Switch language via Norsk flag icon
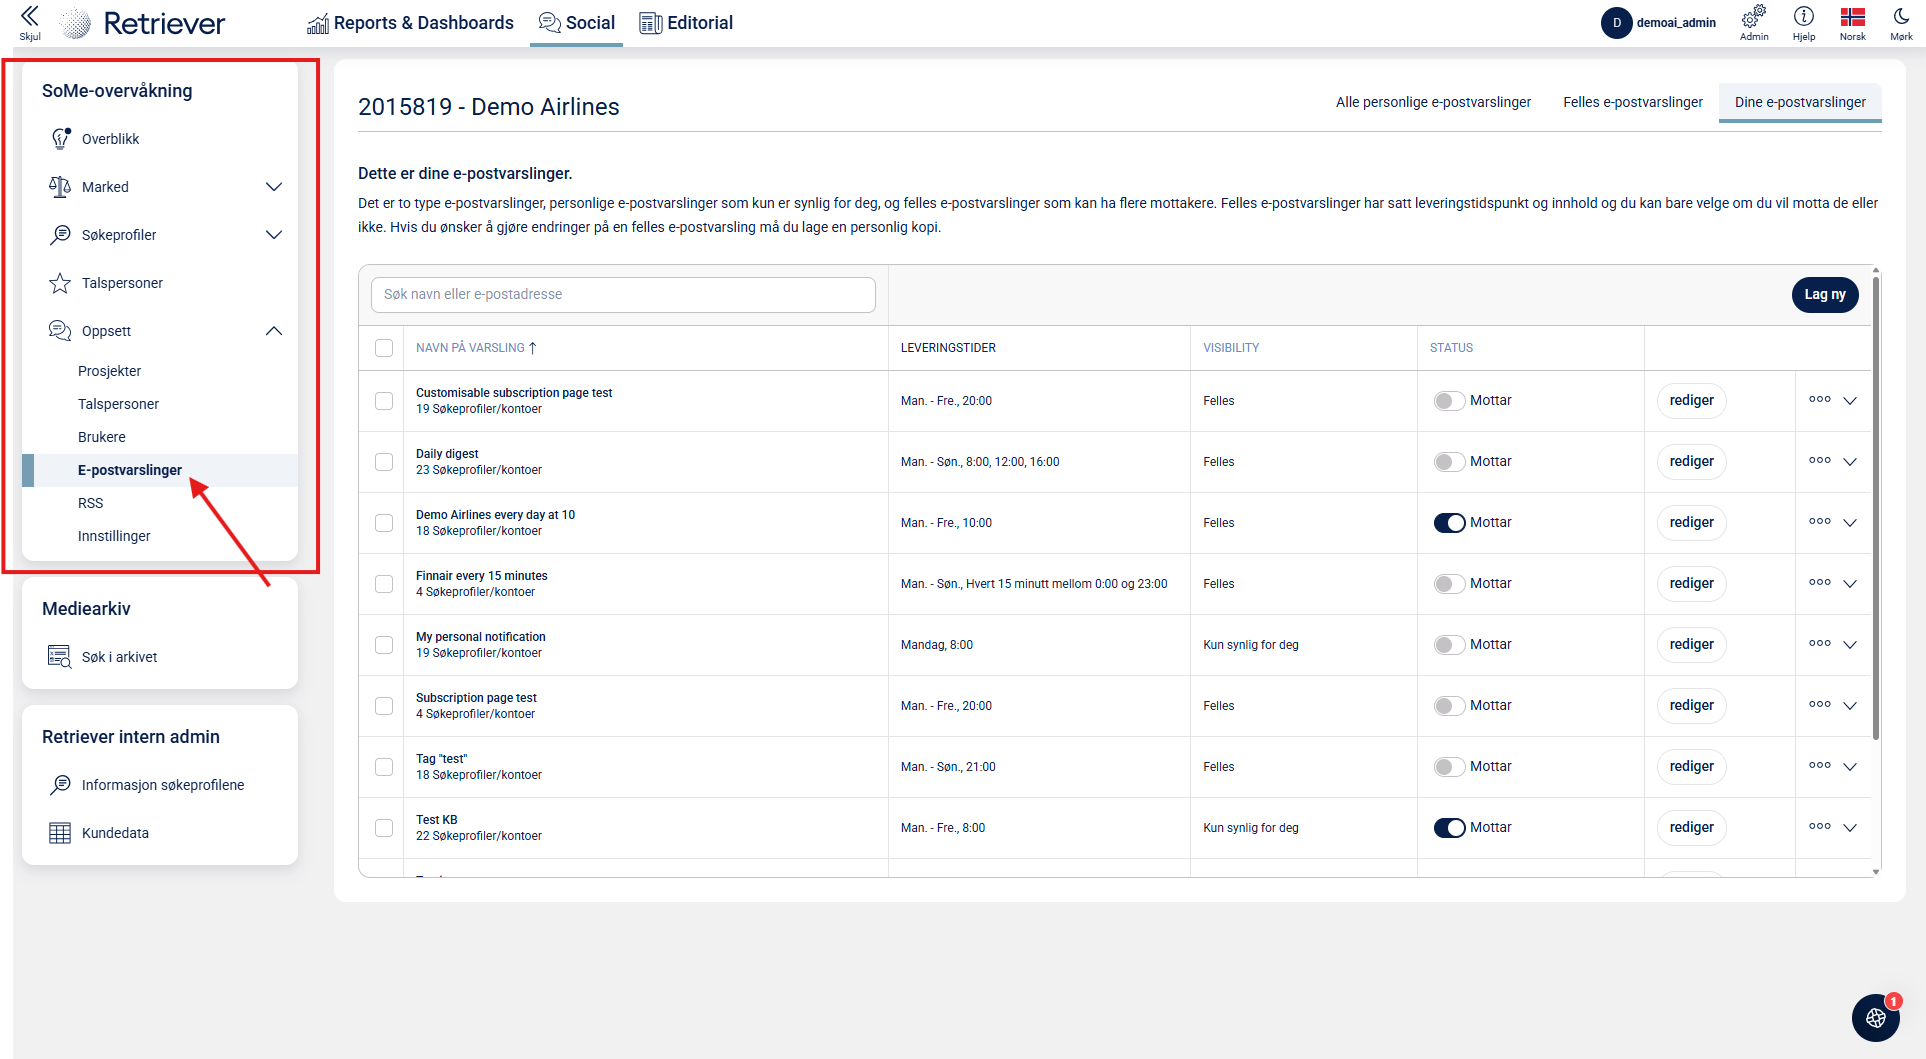The height and width of the screenshot is (1059, 1926). (1853, 17)
